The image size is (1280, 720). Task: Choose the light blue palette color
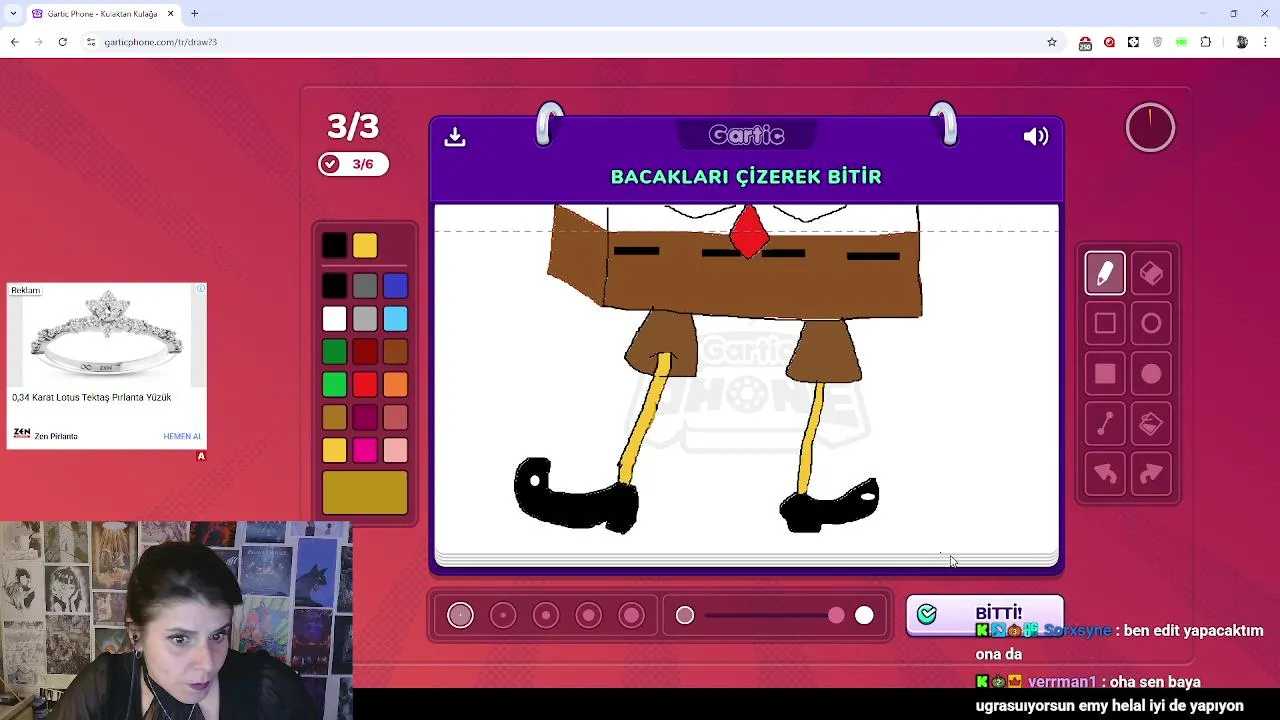(x=395, y=319)
